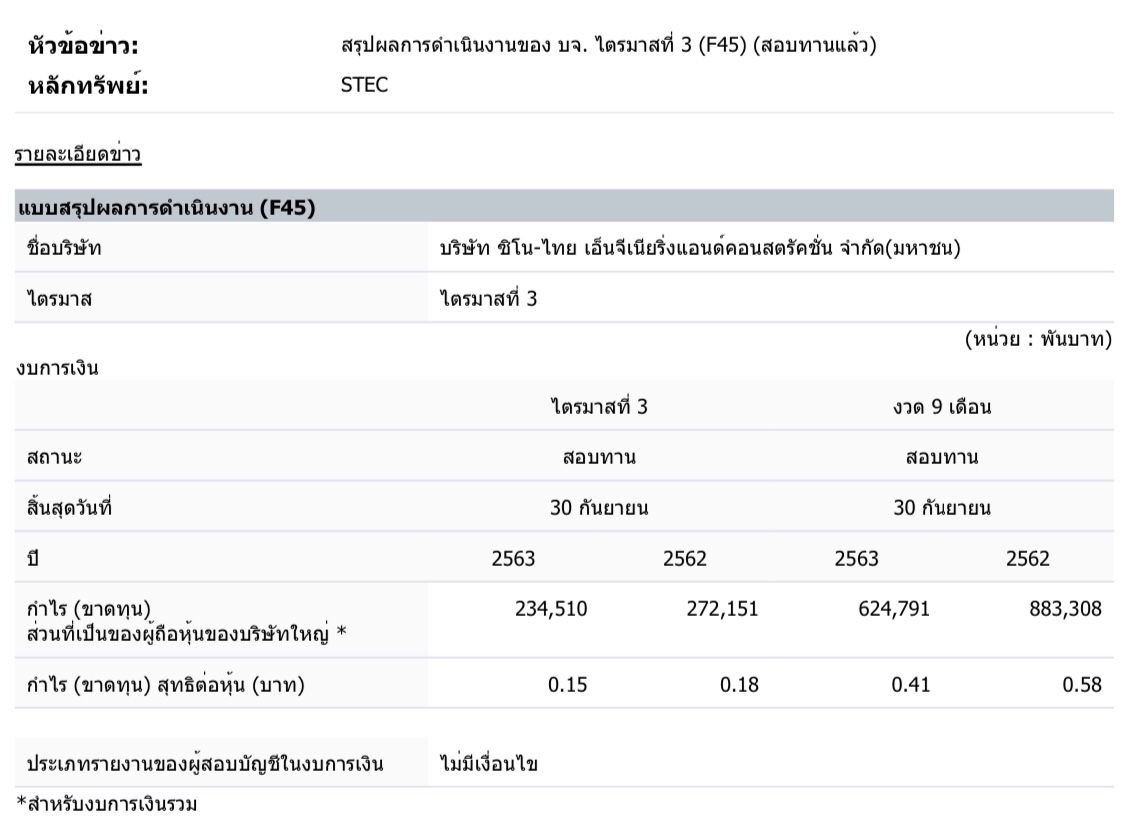Click the footnote *สำหรับงบการเงินรวม
Screen dimensions: 1124x832
click(x=106, y=804)
